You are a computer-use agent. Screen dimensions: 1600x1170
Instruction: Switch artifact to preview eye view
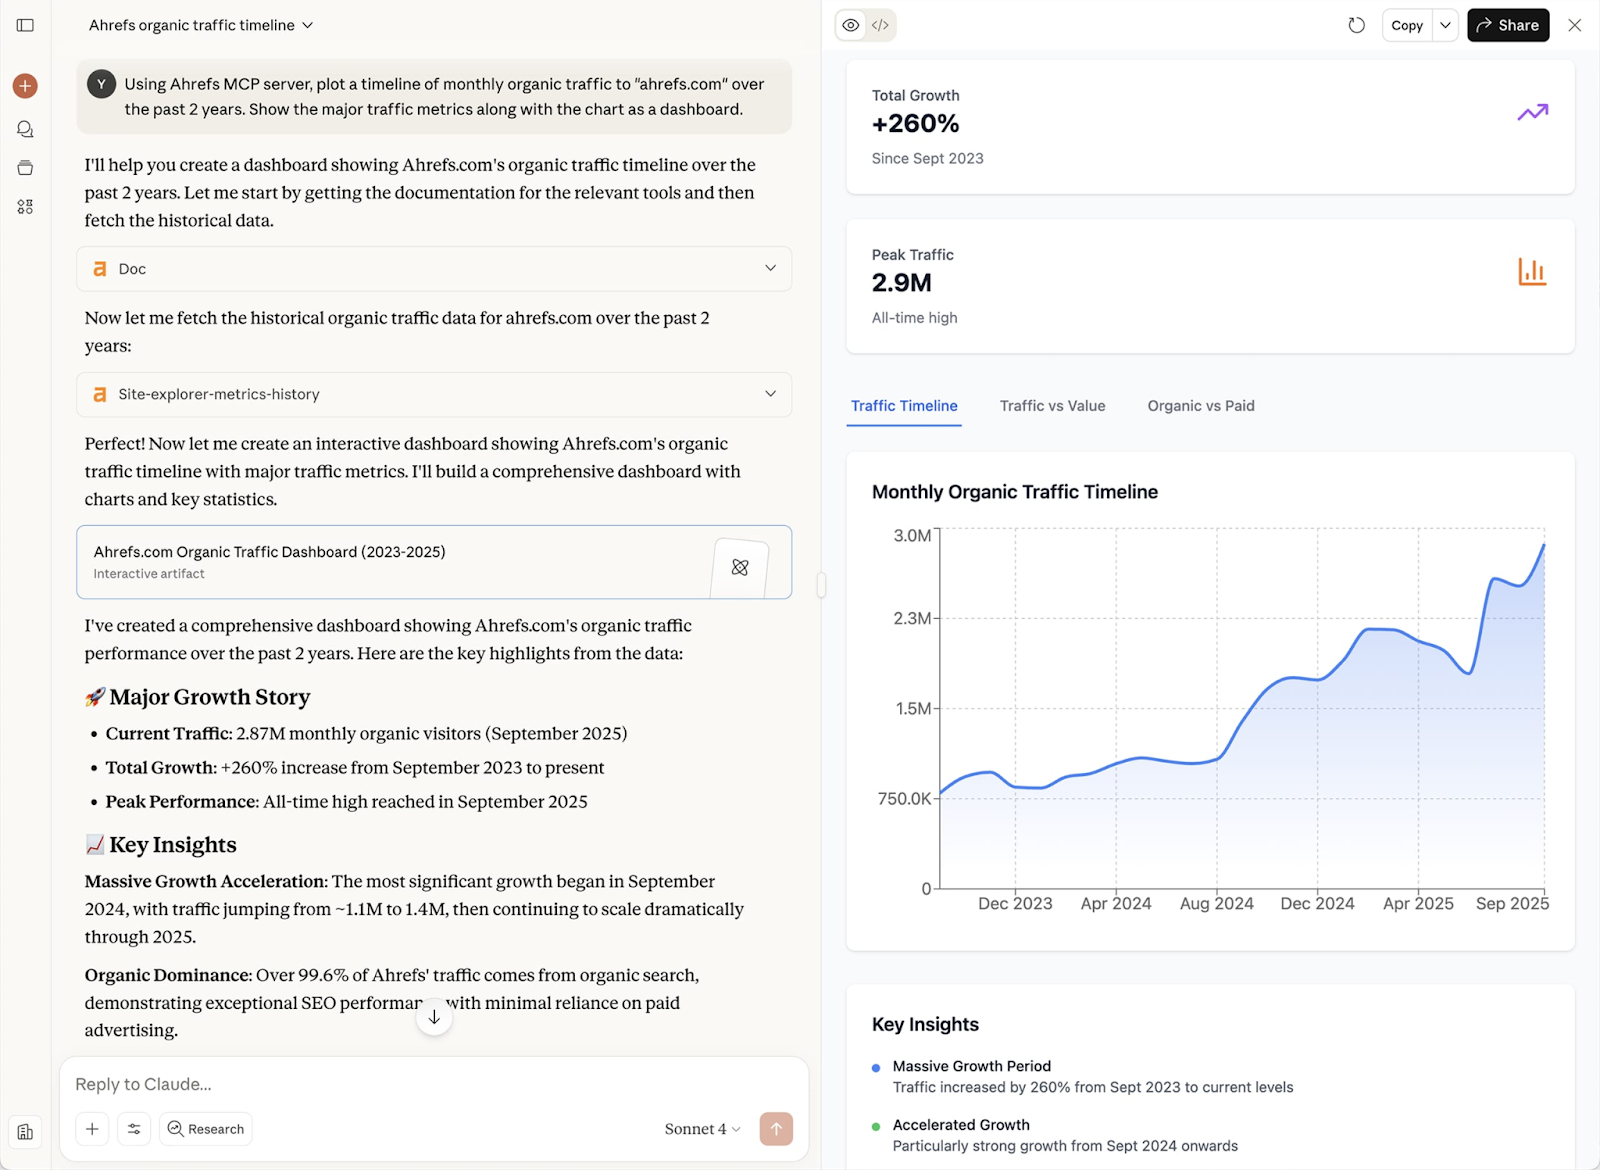click(849, 25)
